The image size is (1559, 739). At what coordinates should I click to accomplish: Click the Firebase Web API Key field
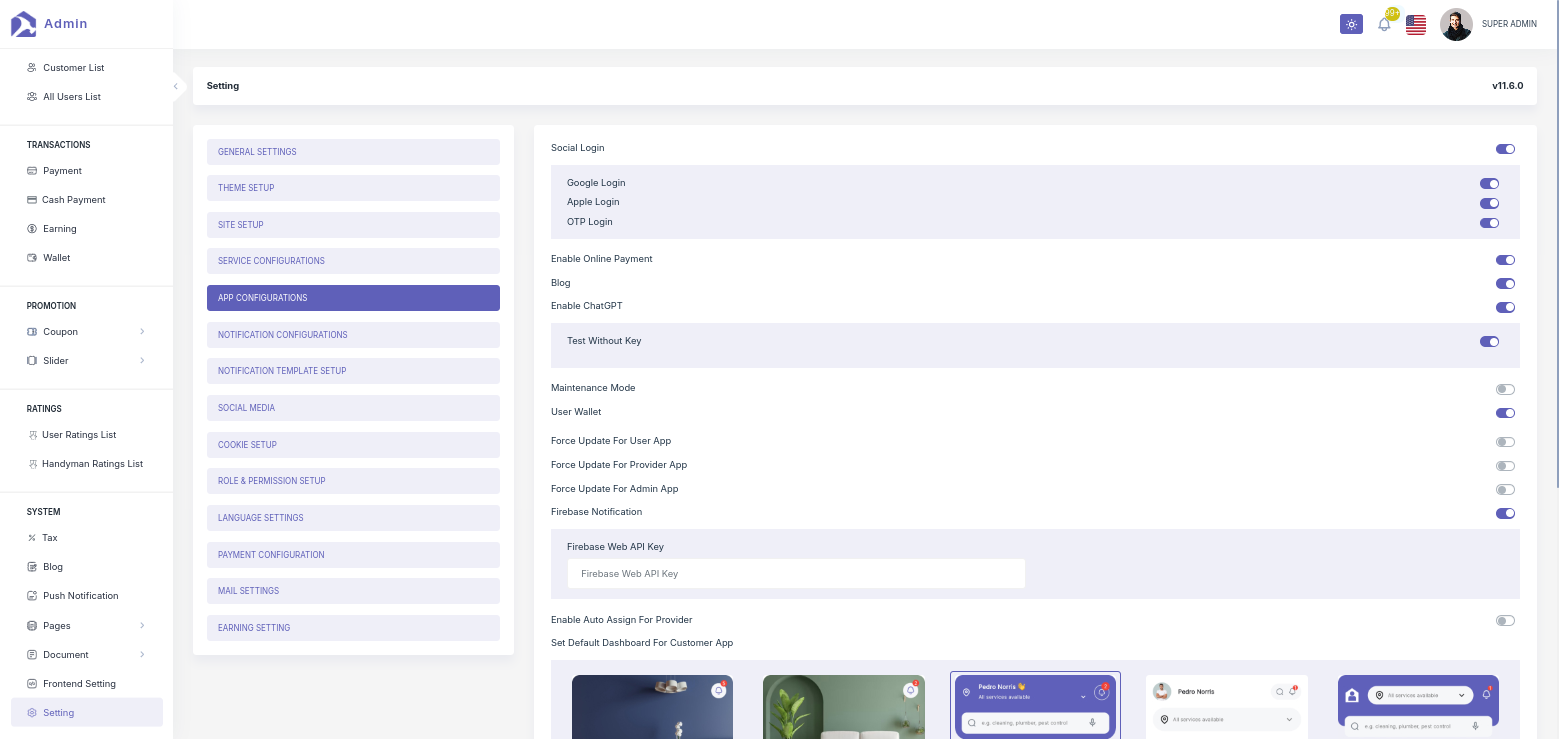[x=796, y=574]
